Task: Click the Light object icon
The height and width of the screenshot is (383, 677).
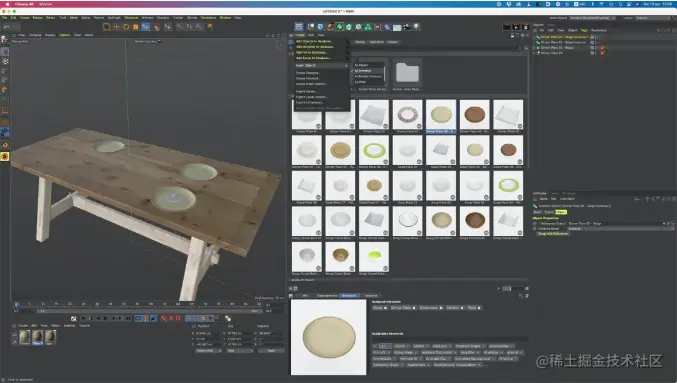Action: 417,27
